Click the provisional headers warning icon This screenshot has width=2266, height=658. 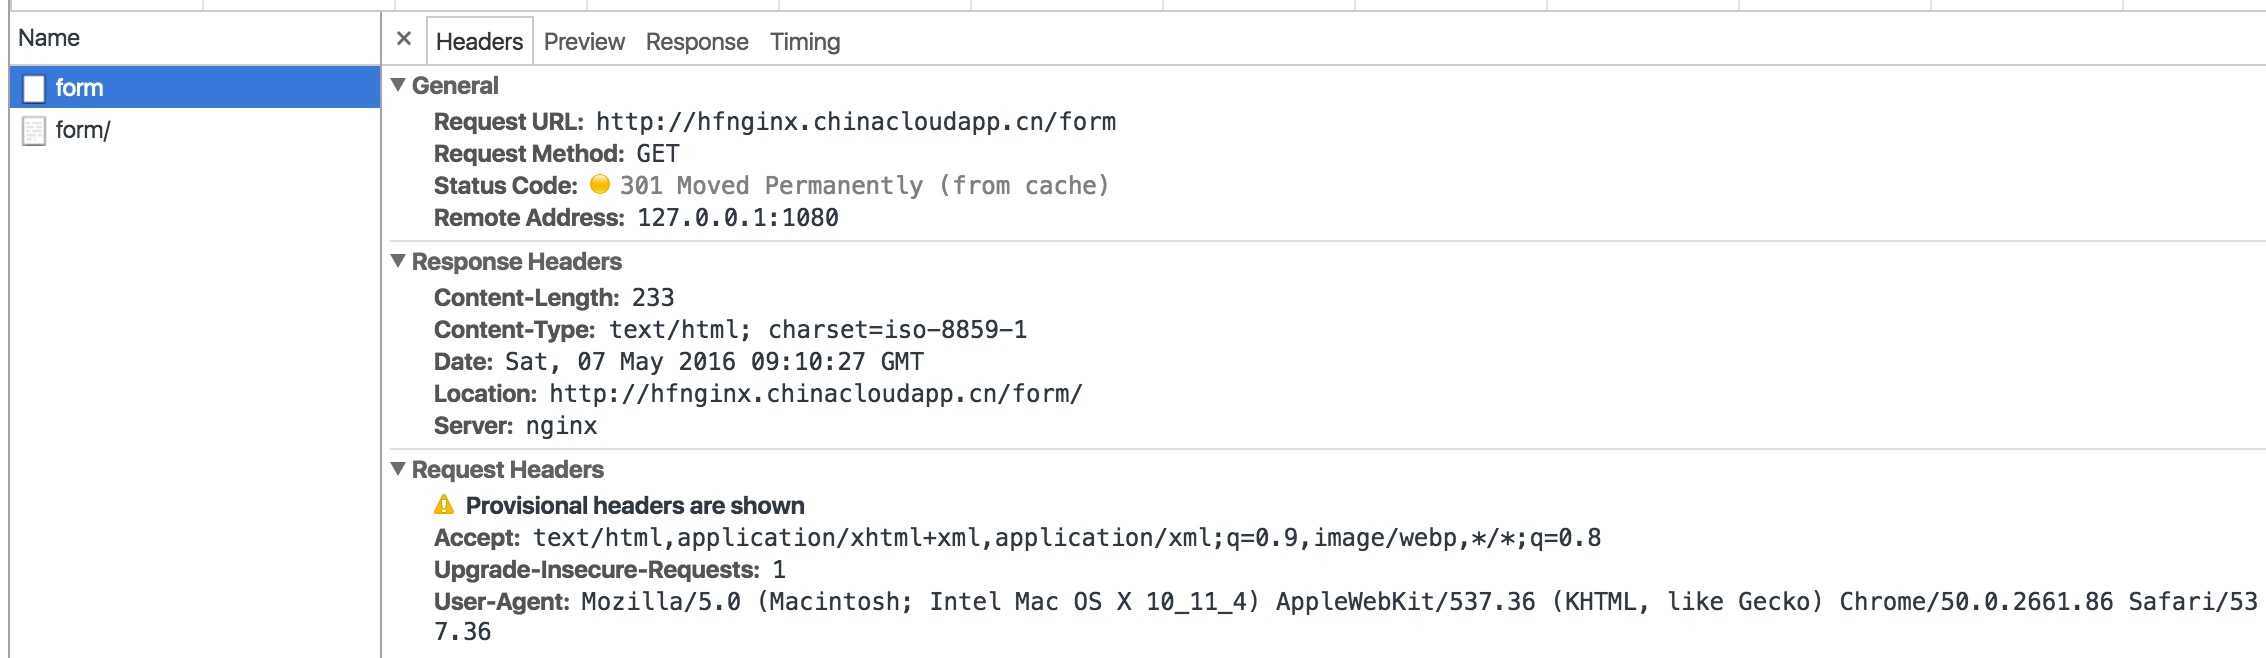[444, 505]
